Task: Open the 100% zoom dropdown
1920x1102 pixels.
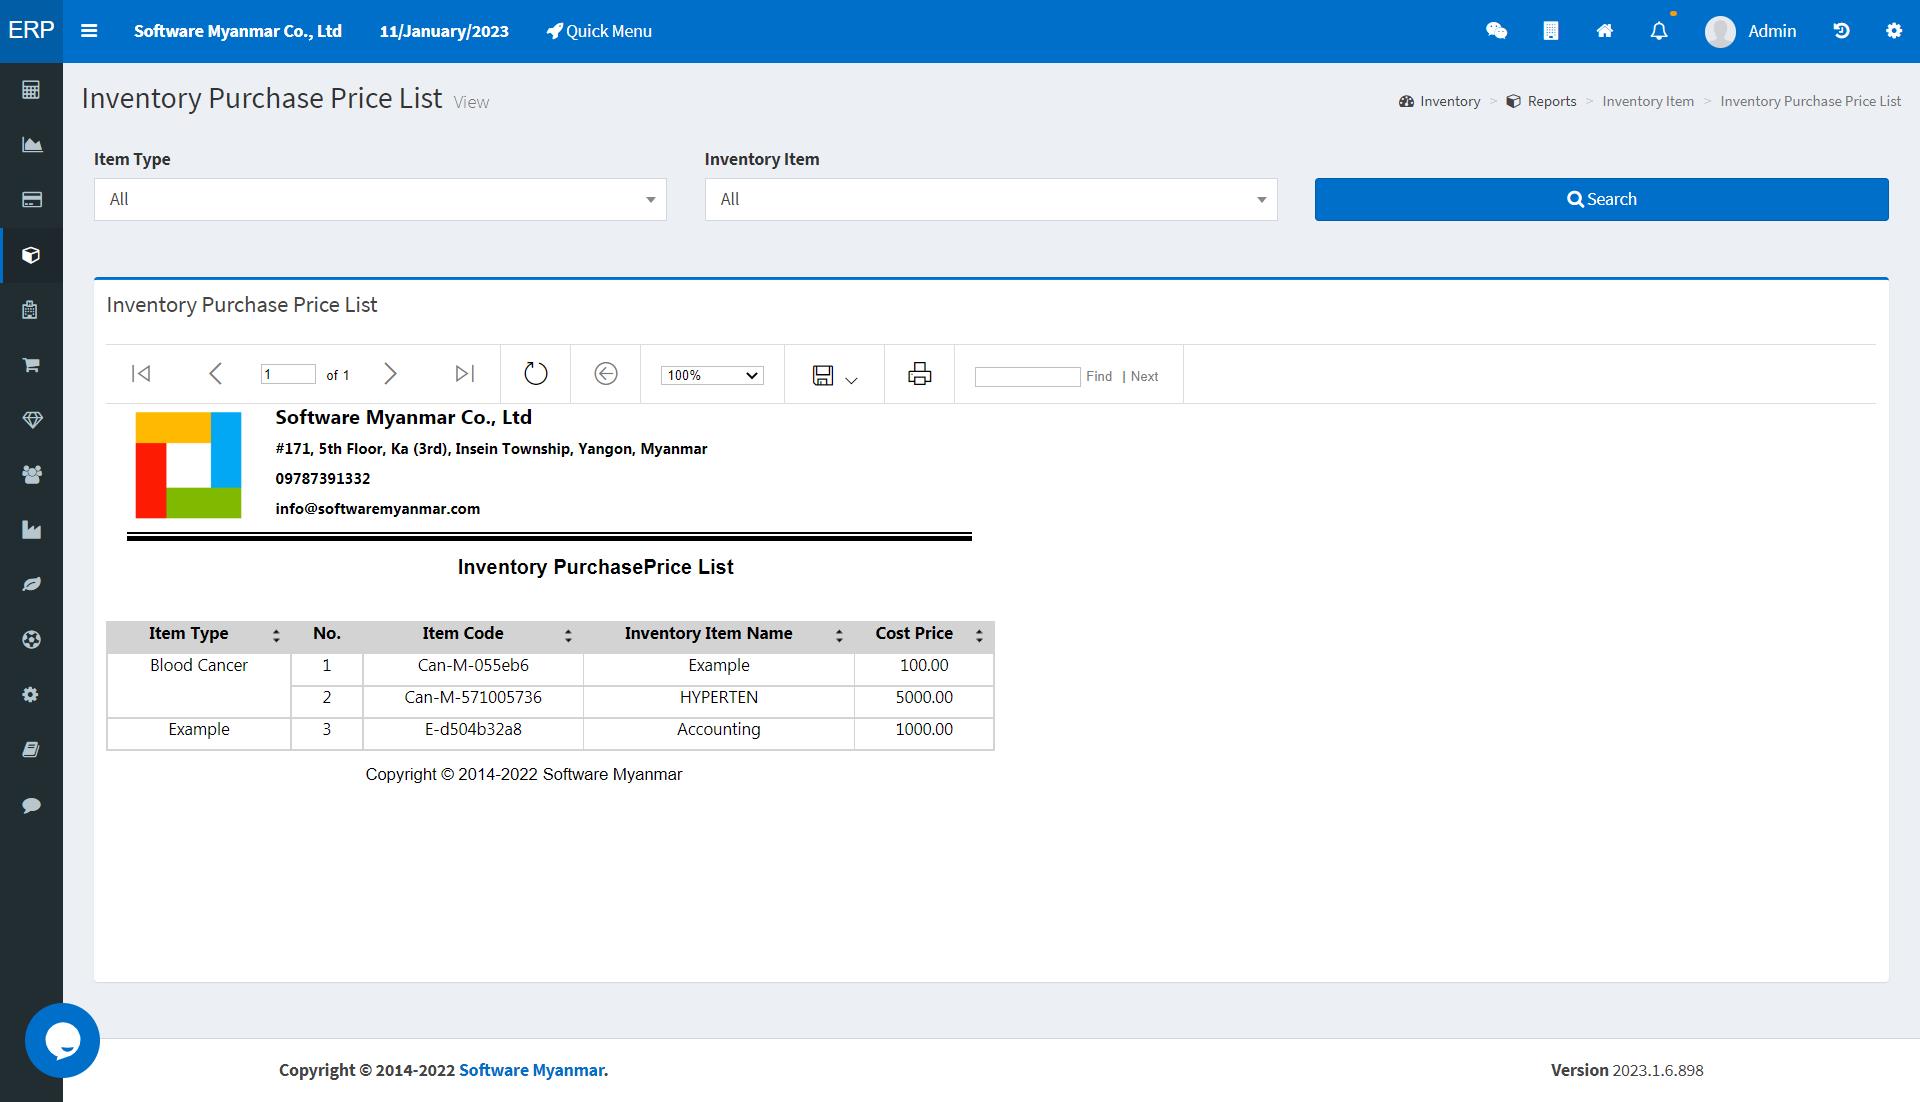Action: tap(712, 375)
